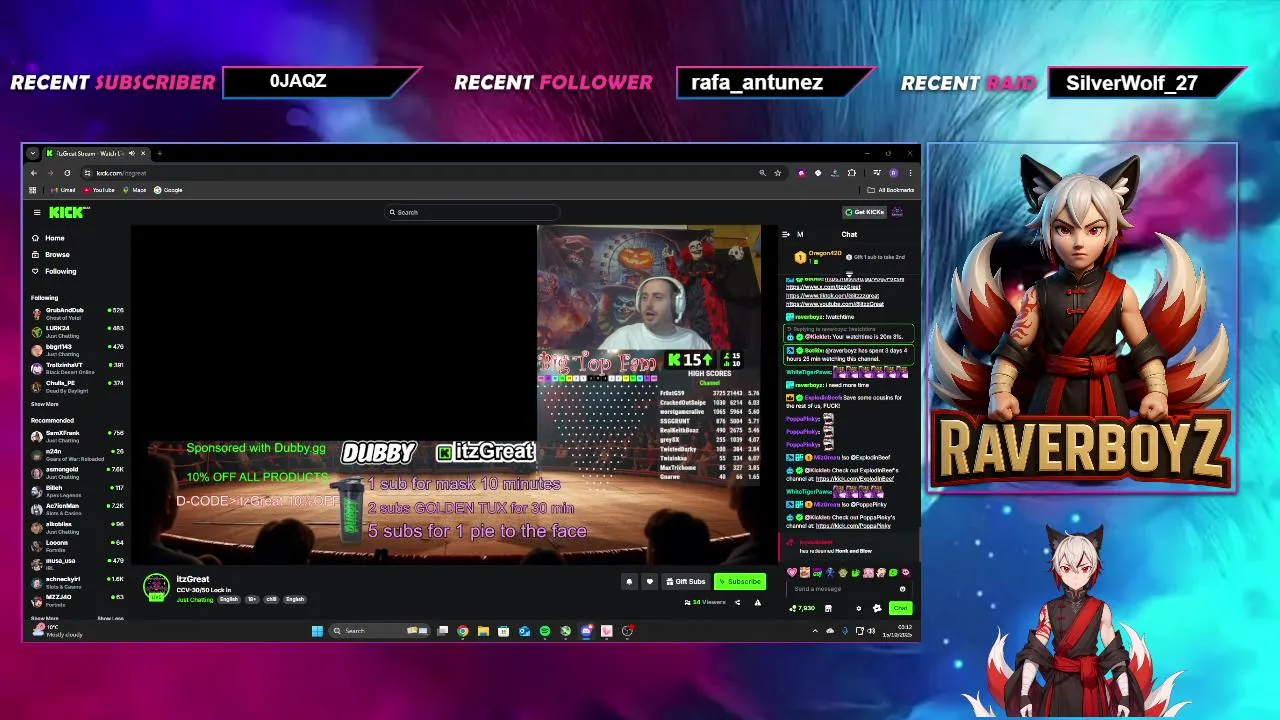The width and height of the screenshot is (1280, 720).
Task: Toggle the follow heart button for itzGreat
Action: [649, 582]
